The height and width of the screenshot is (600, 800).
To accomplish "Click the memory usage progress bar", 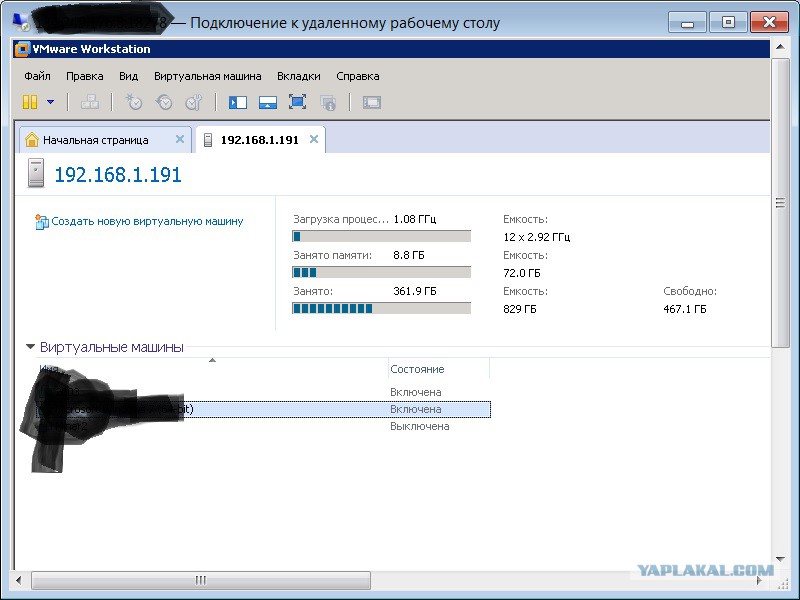I will tap(382, 272).
